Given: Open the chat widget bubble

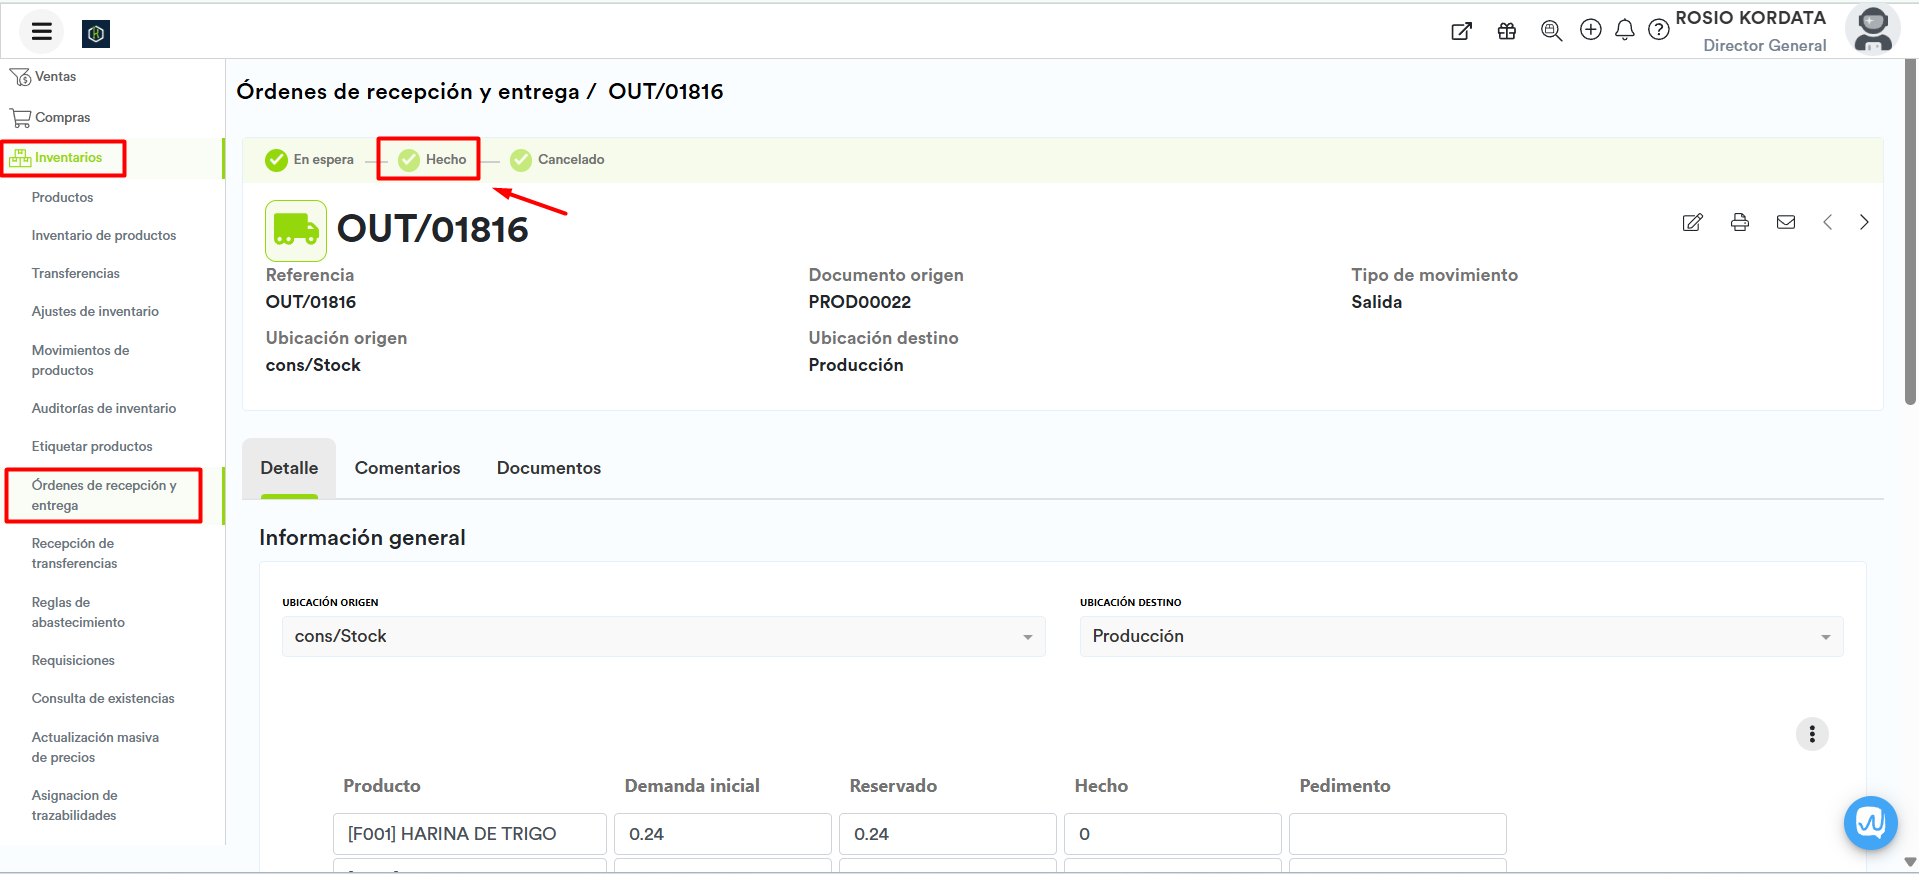Looking at the screenshot, I should tap(1869, 822).
